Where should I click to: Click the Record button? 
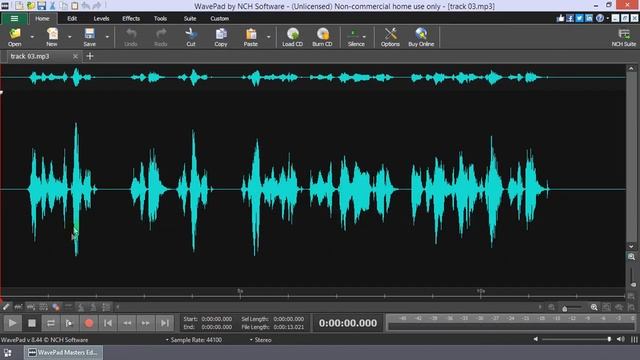pyautogui.click(x=89, y=323)
